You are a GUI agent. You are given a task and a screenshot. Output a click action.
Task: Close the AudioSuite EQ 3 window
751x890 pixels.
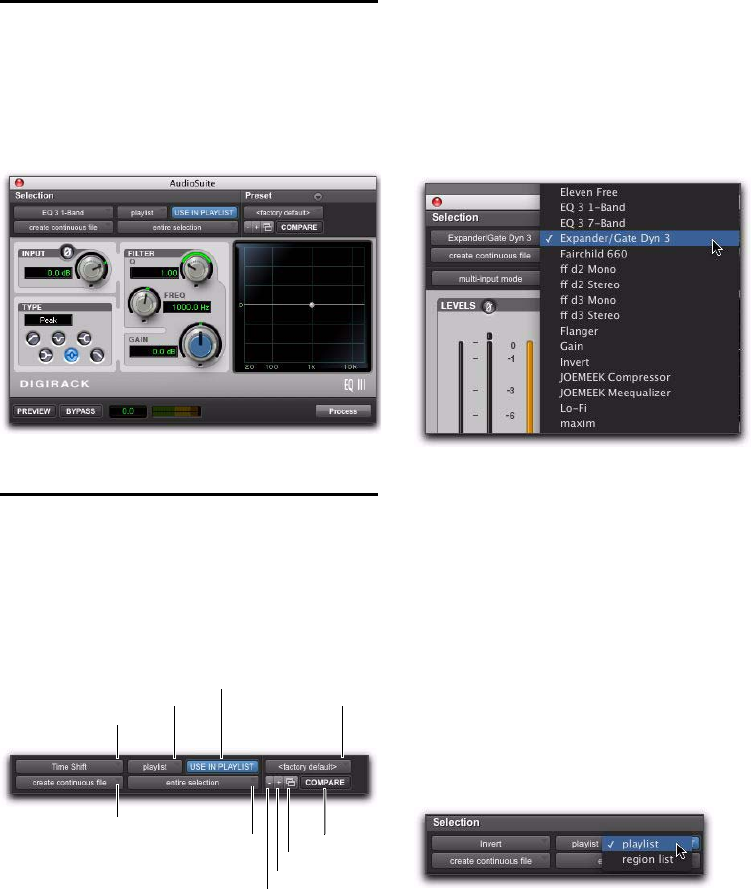click(x=19, y=183)
